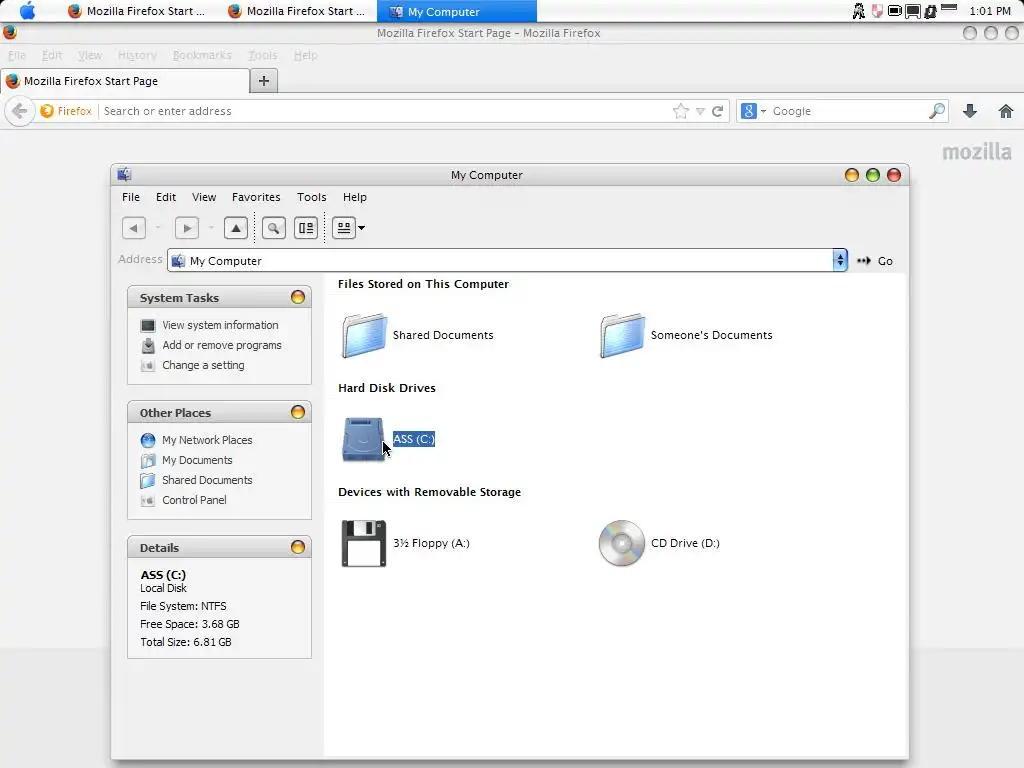Screen dimensions: 1024x768
Task: Click the first system tray icon
Action: [859, 11]
